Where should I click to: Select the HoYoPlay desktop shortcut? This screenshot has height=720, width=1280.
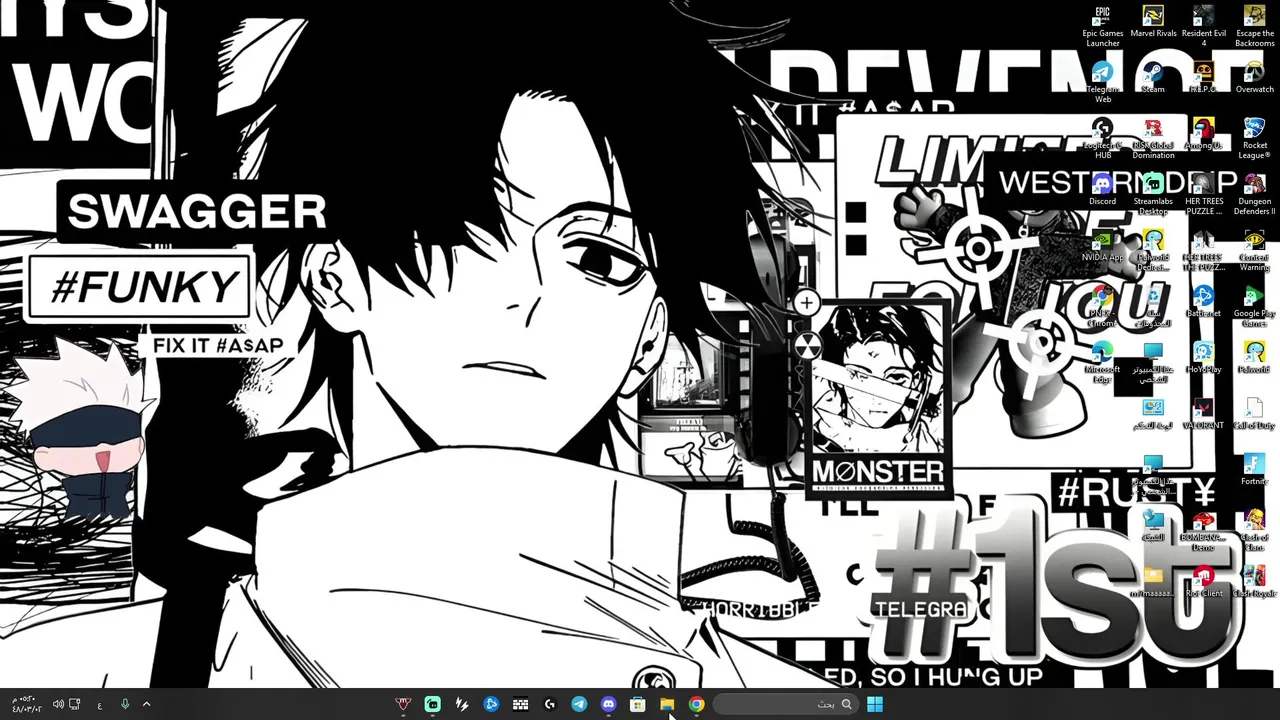pos(1203,358)
